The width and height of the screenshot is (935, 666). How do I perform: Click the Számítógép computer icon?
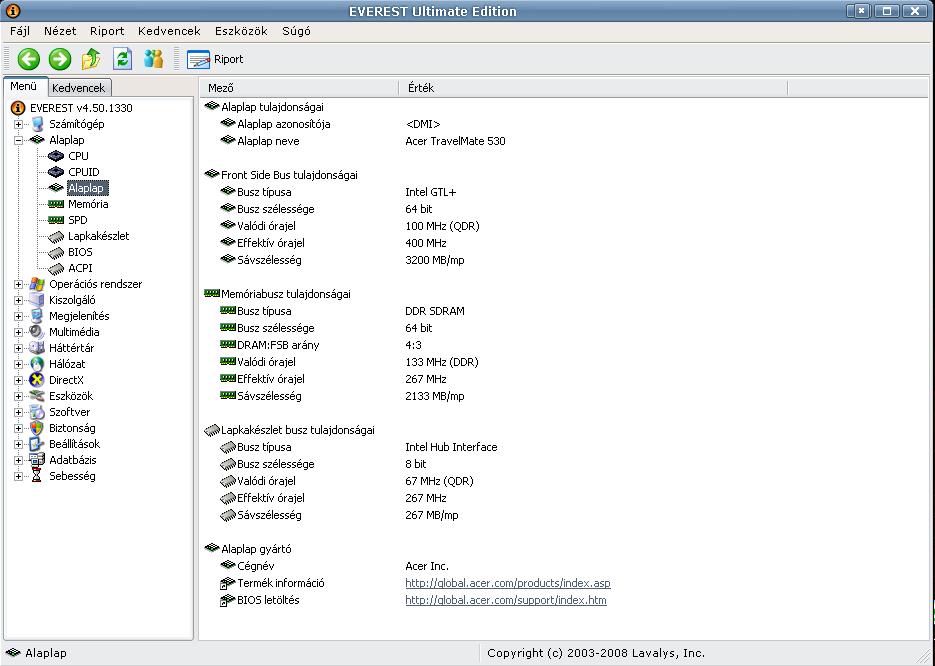coord(37,124)
